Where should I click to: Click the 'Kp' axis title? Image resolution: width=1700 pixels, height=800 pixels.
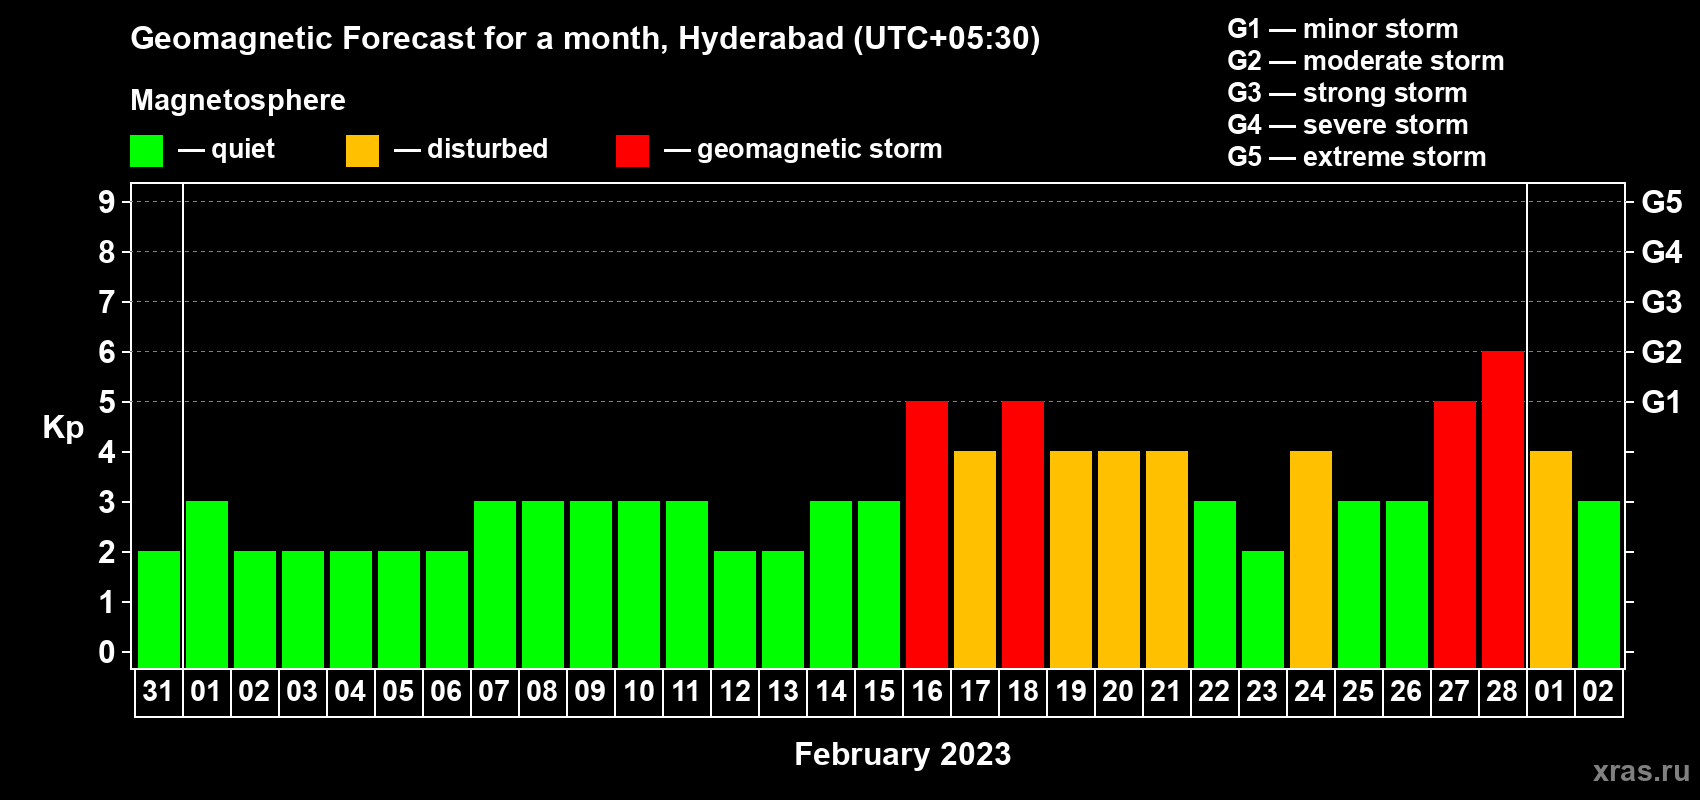(x=63, y=428)
